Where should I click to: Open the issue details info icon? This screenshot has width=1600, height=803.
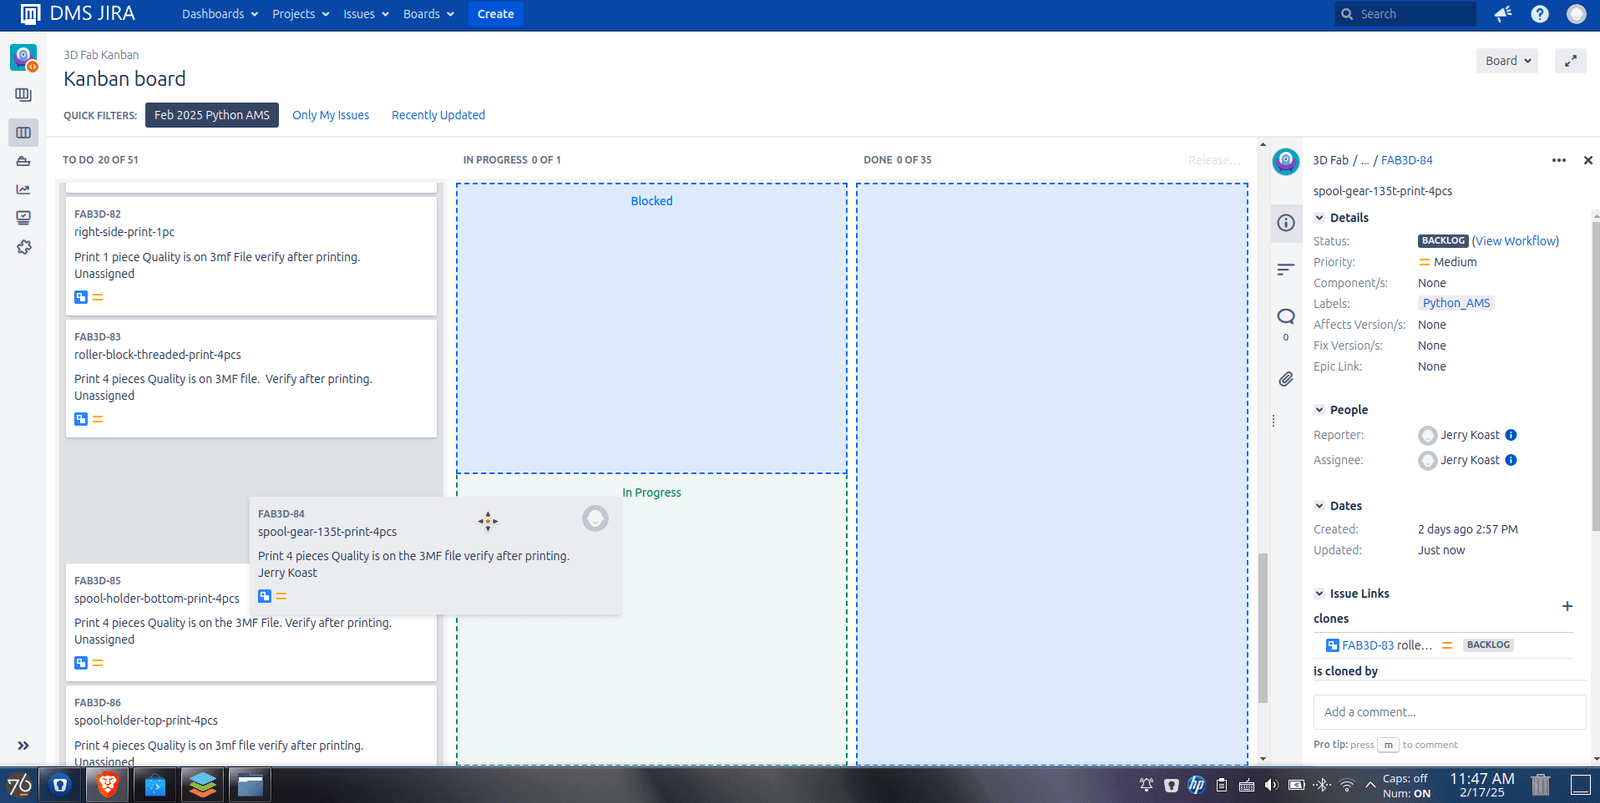[x=1286, y=223]
